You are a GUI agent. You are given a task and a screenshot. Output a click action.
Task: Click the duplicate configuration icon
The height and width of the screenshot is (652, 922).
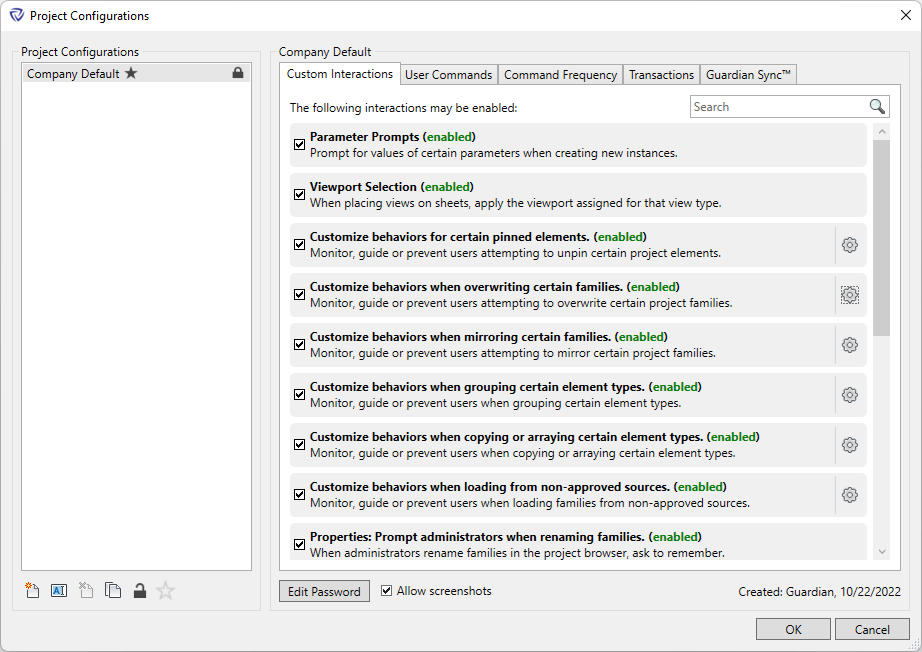[x=113, y=591]
